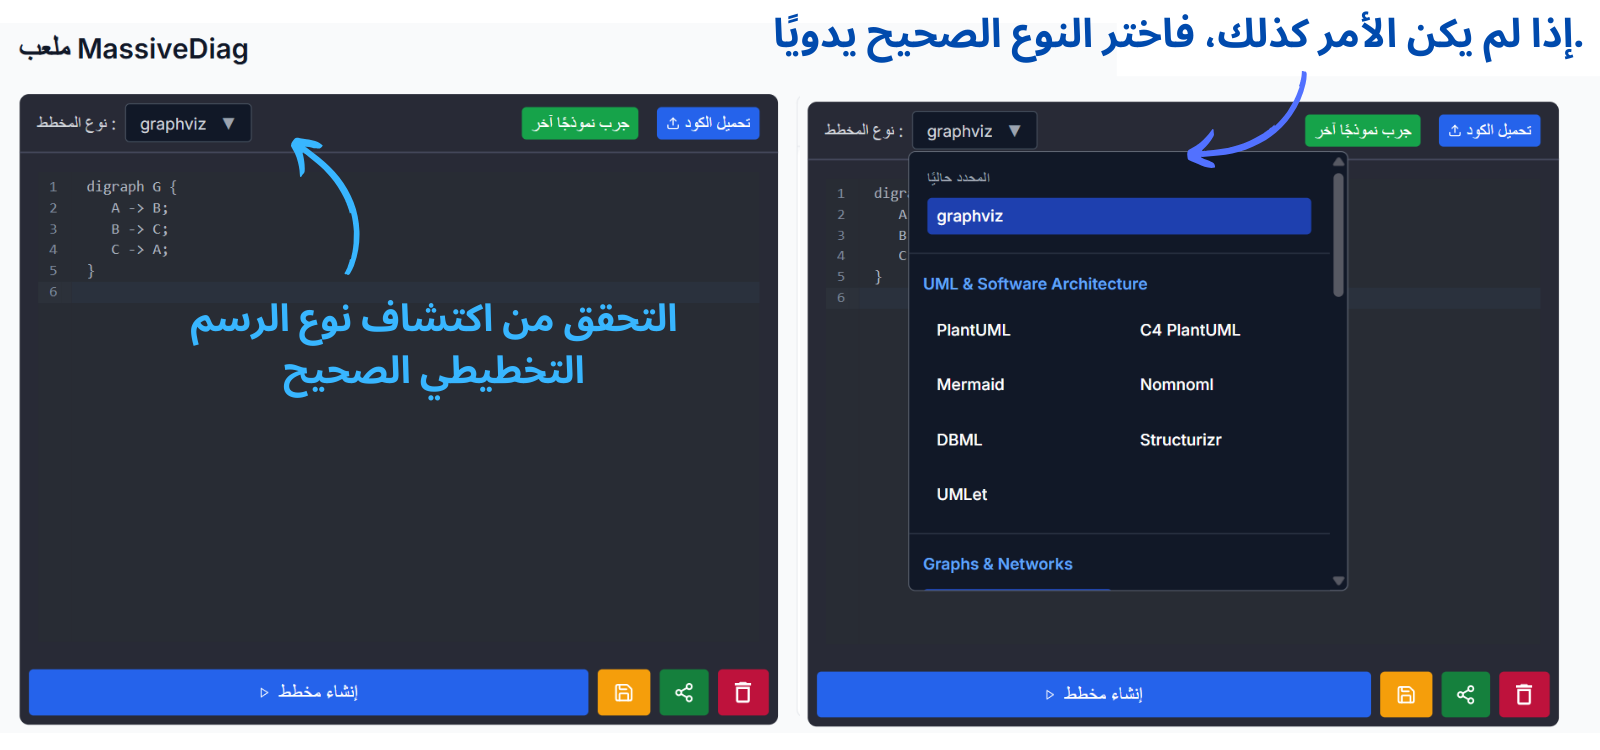Click the upload icon on right تحميل الكود button
Viewport: 1600px width, 750px height.
1455,130
